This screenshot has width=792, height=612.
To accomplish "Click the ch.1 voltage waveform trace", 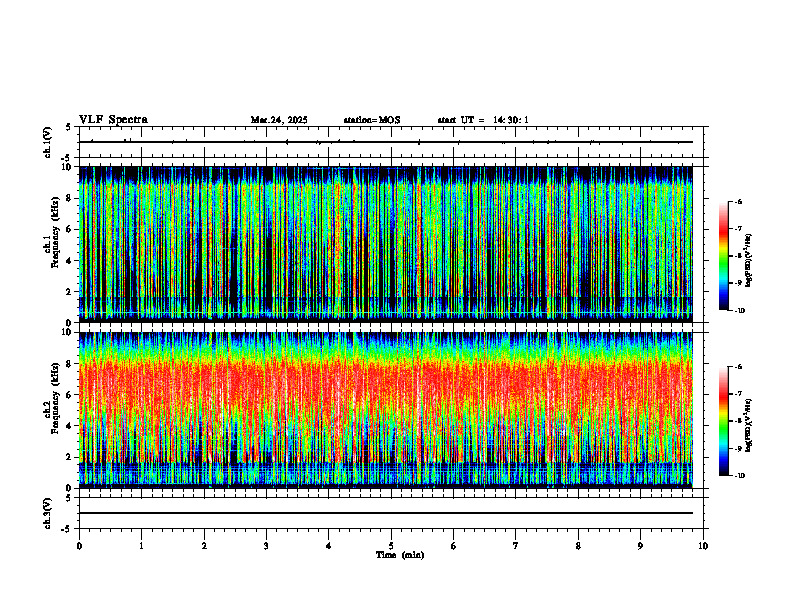I will coord(386,142).
